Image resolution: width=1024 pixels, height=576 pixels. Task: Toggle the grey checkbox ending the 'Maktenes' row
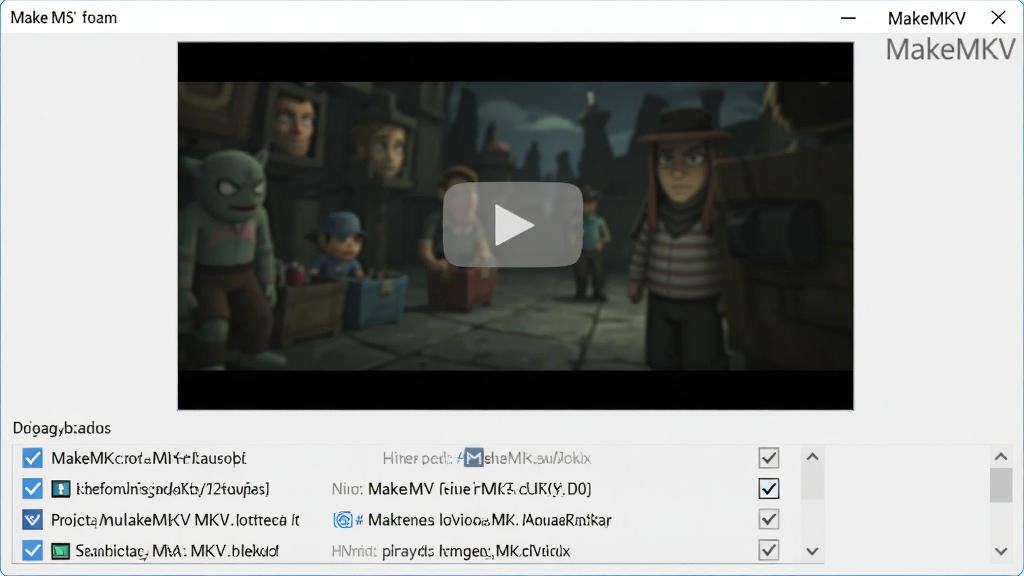tap(769, 520)
